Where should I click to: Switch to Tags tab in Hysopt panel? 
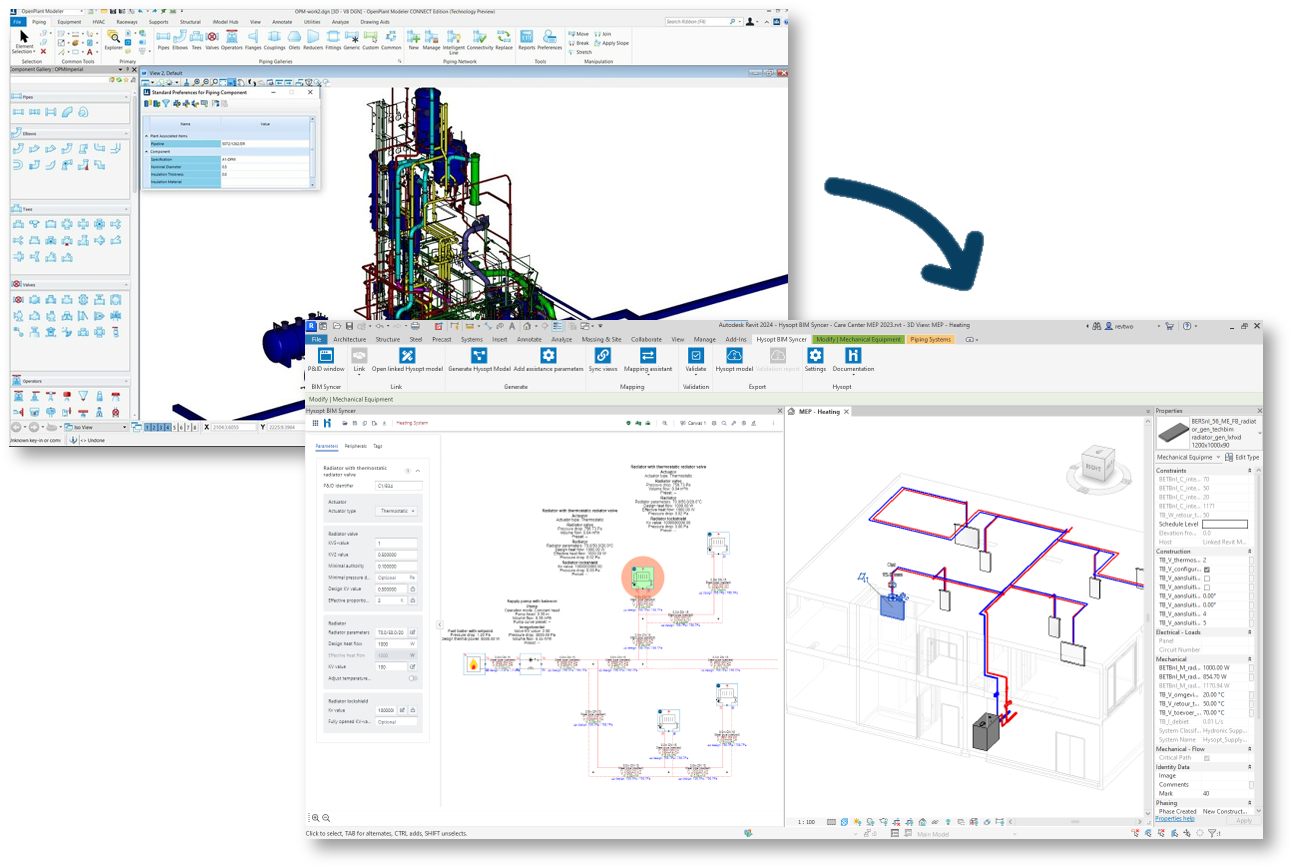point(378,446)
